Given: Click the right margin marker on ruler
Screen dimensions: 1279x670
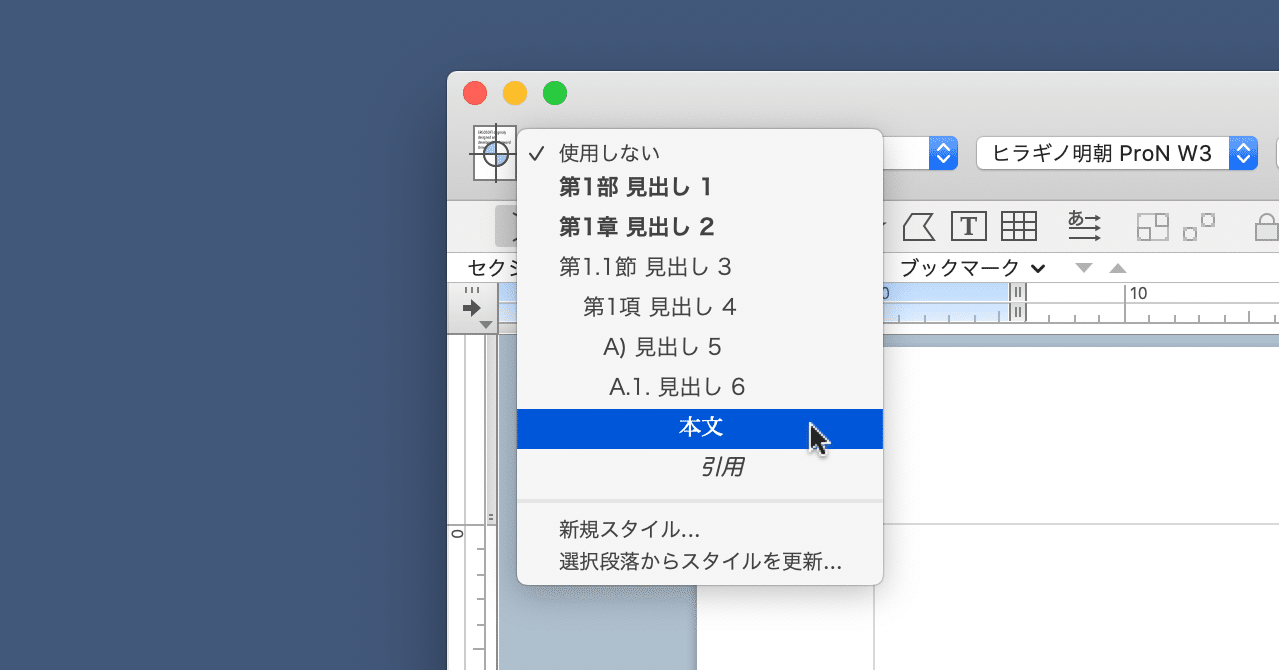Looking at the screenshot, I should [1018, 302].
